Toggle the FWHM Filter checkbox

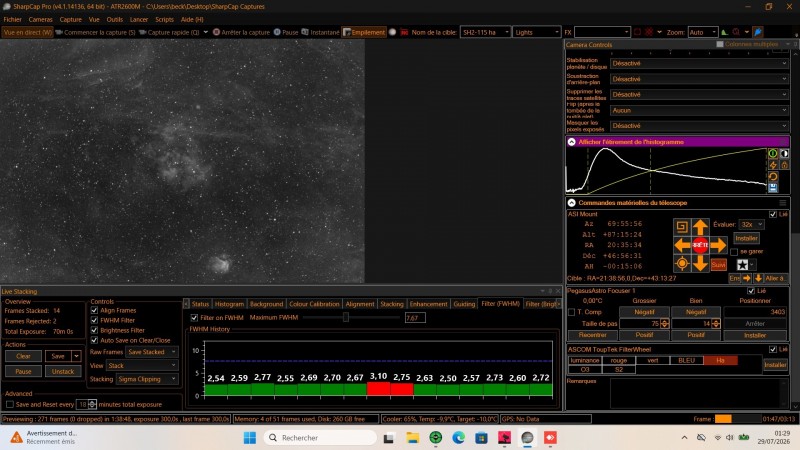(x=94, y=320)
